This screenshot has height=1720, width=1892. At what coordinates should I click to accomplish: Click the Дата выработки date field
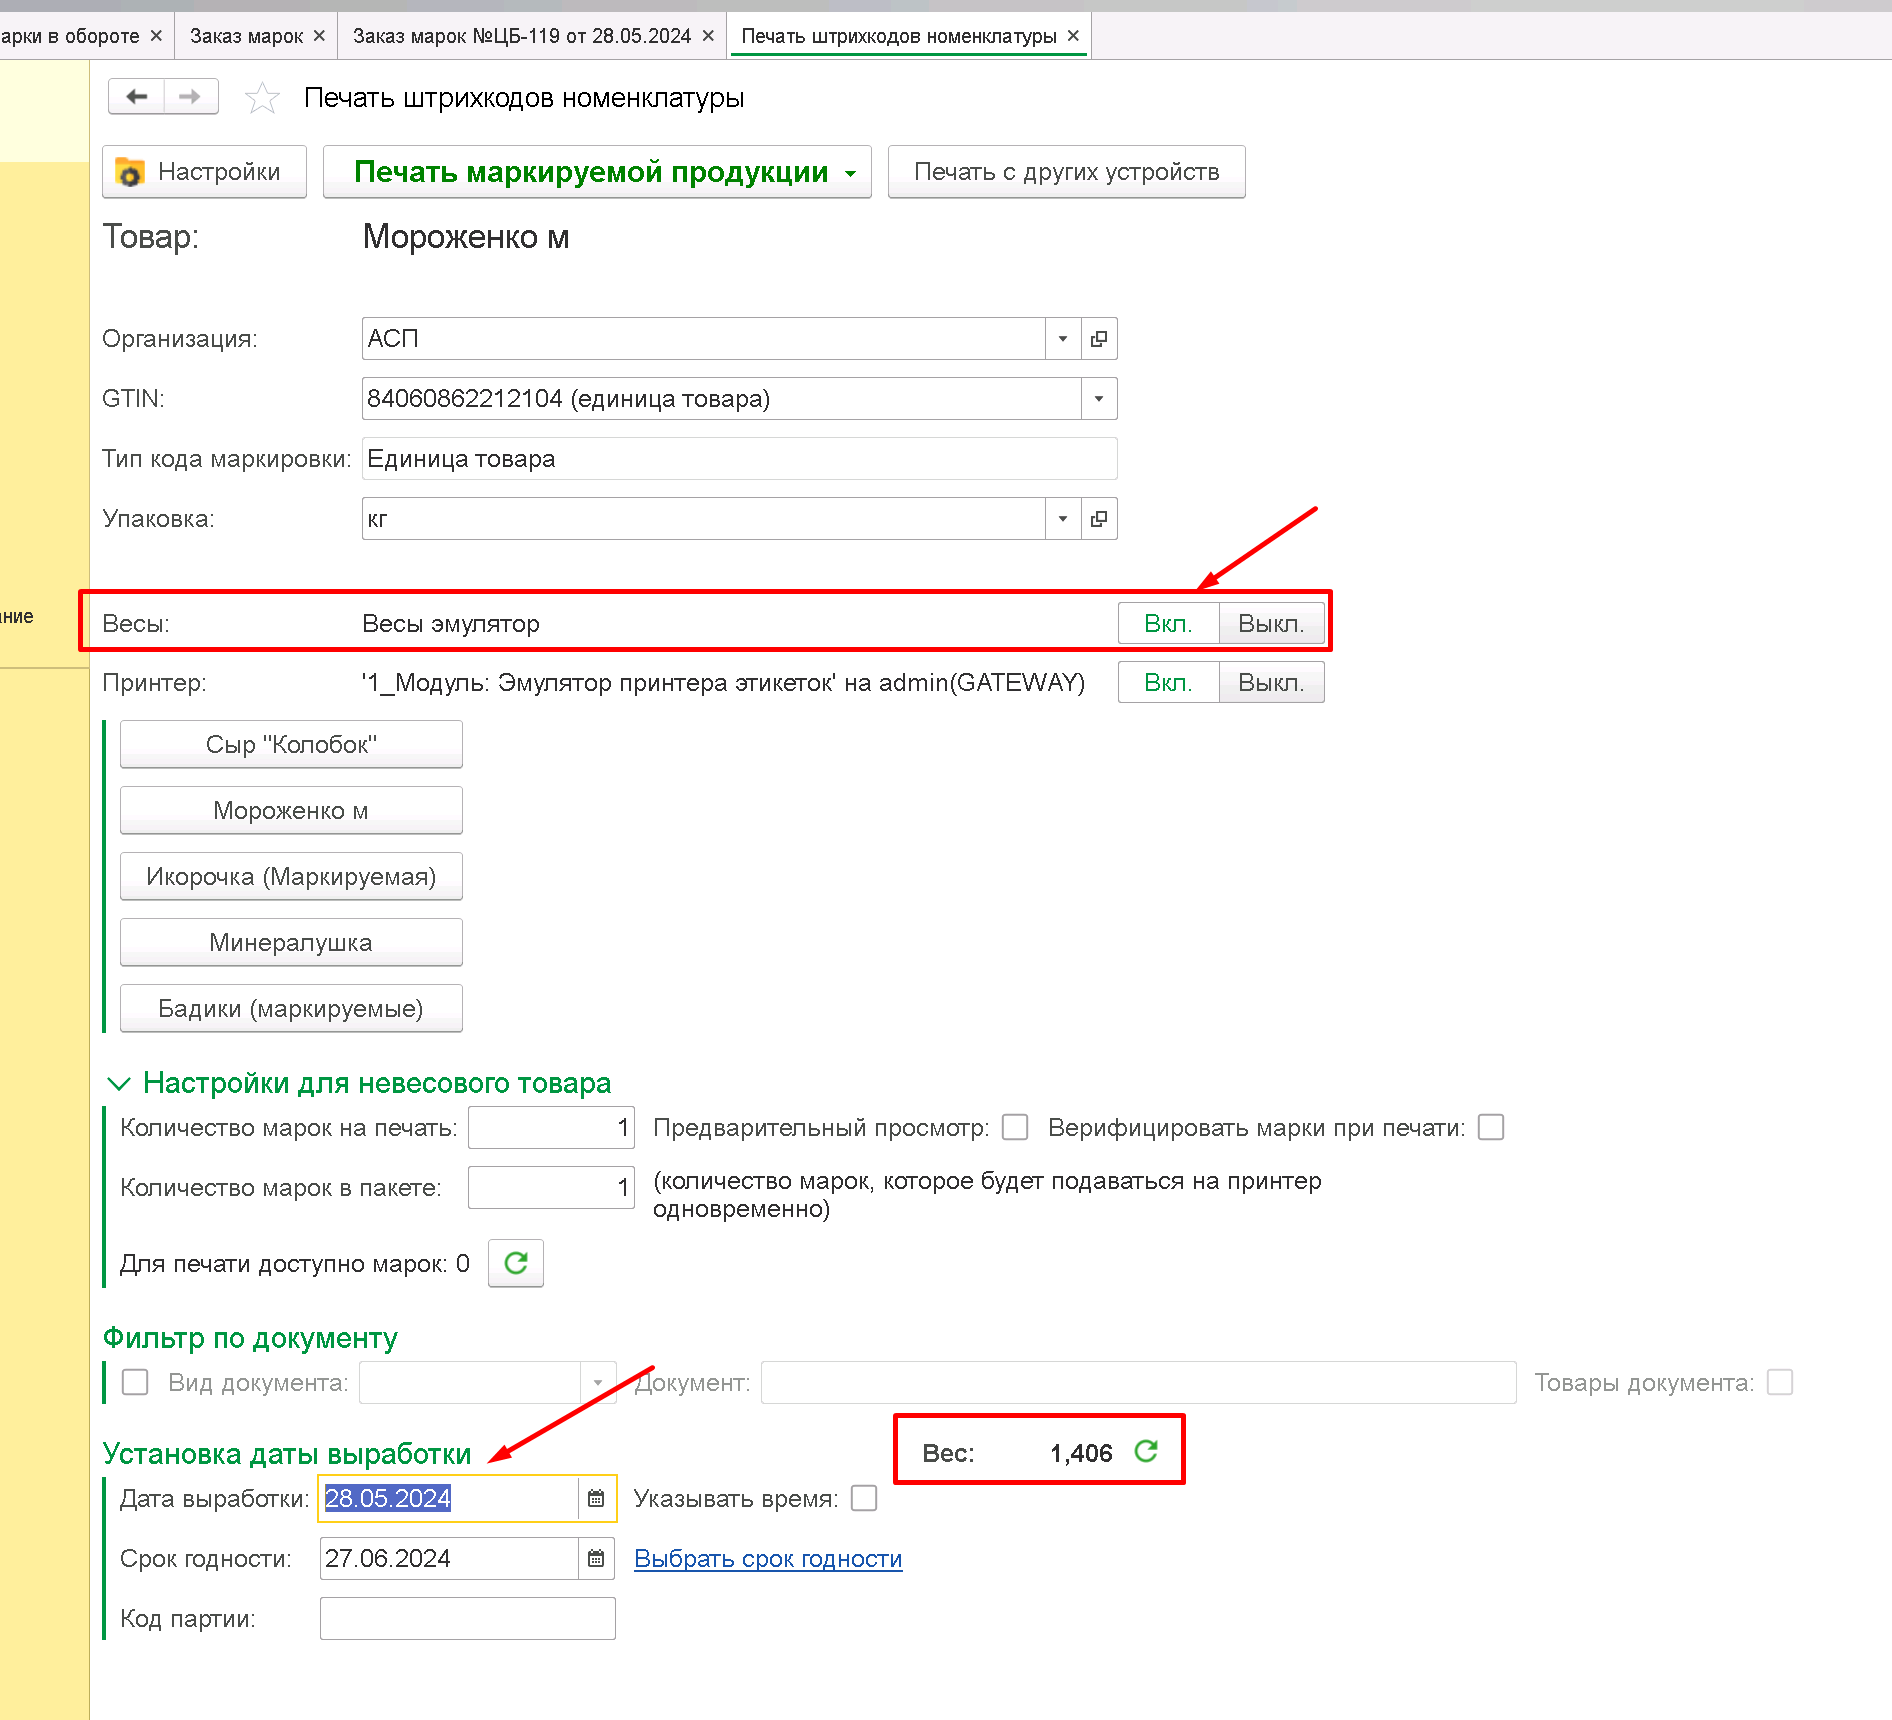click(449, 1498)
